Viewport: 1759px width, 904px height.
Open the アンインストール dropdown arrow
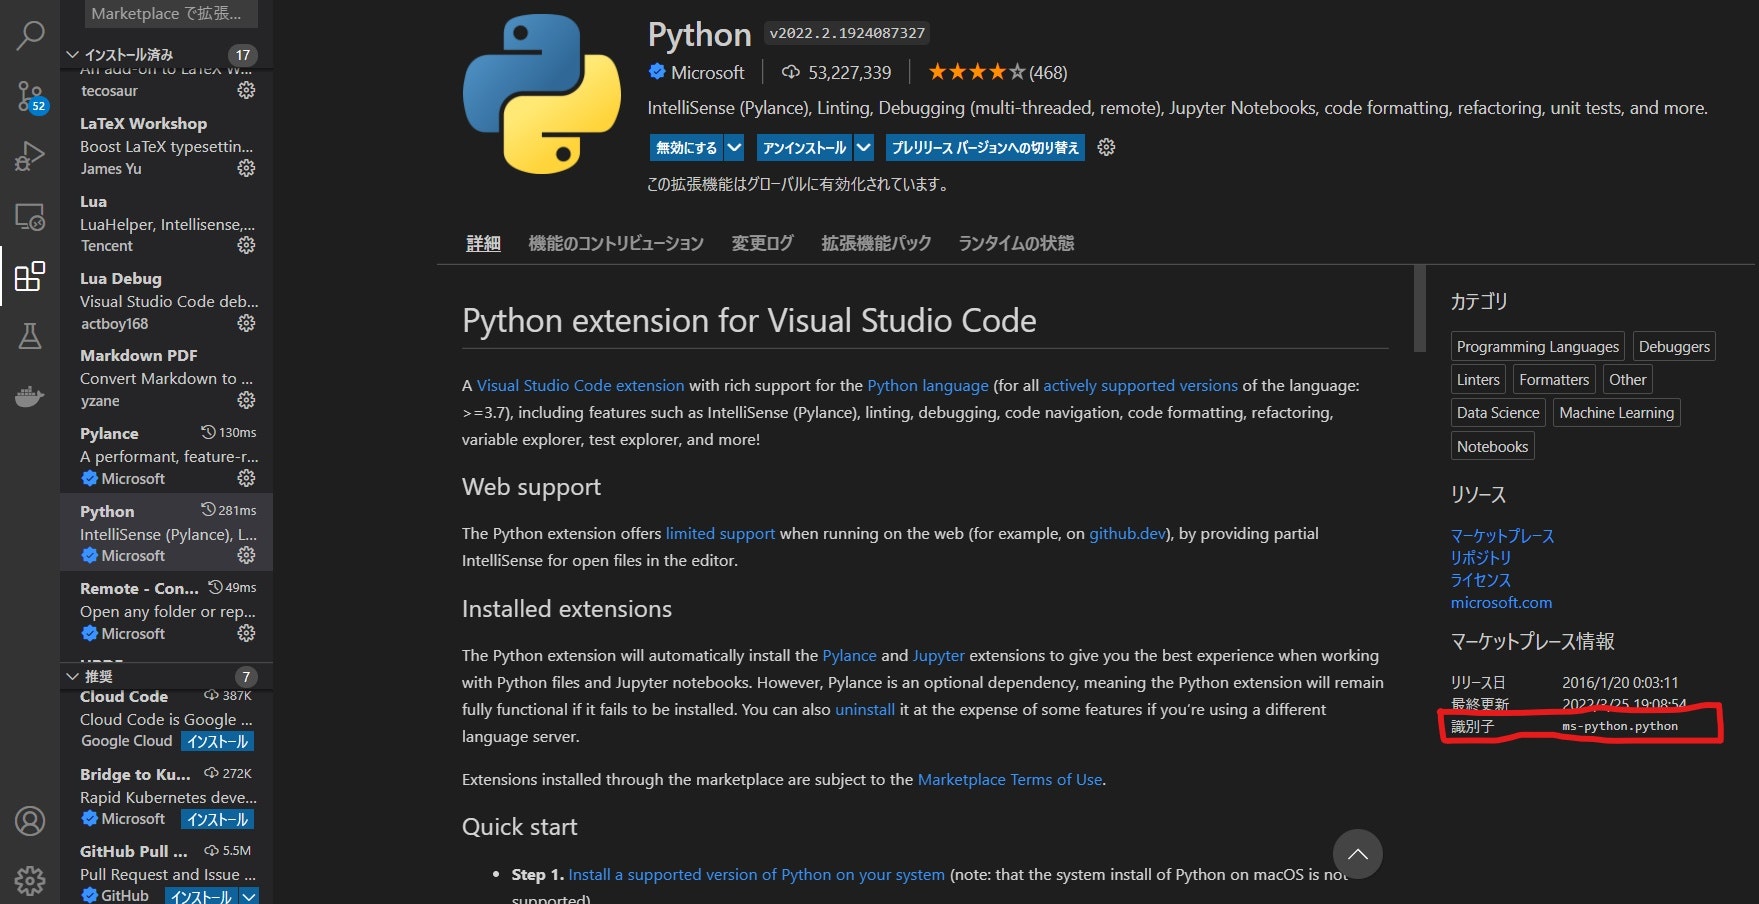coord(864,147)
